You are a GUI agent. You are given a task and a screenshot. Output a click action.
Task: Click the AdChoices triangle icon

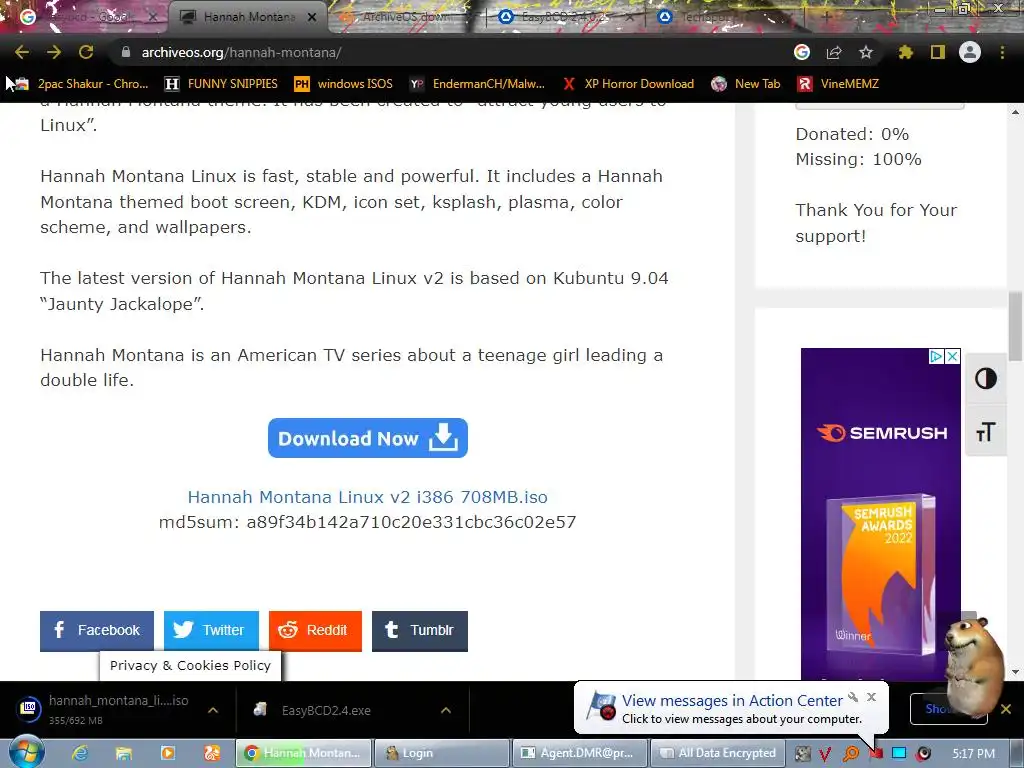(x=936, y=356)
